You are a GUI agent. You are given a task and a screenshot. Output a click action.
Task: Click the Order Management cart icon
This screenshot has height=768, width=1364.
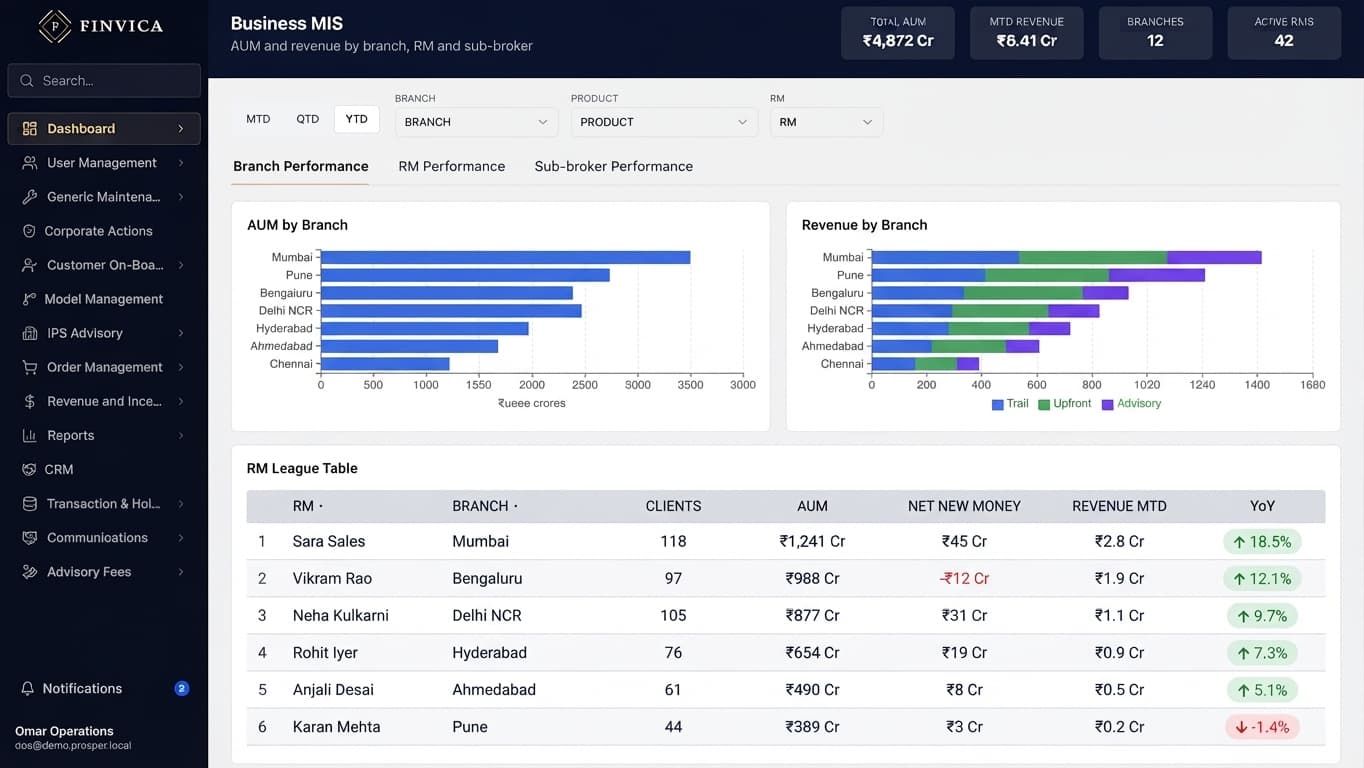(29, 367)
